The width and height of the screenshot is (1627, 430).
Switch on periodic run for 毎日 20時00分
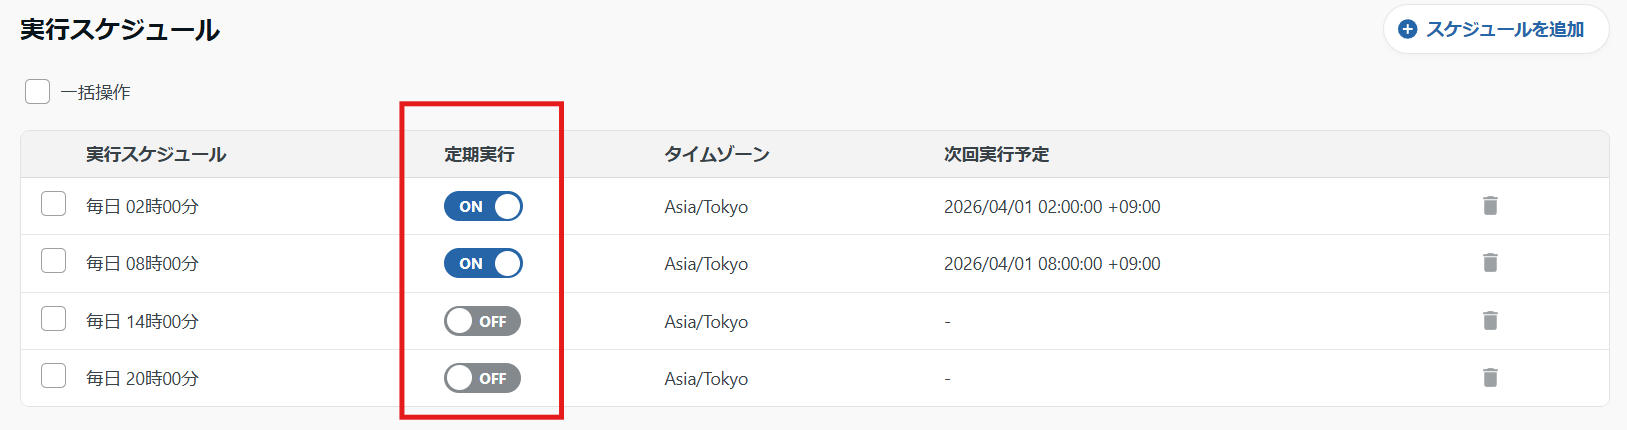coord(483,378)
